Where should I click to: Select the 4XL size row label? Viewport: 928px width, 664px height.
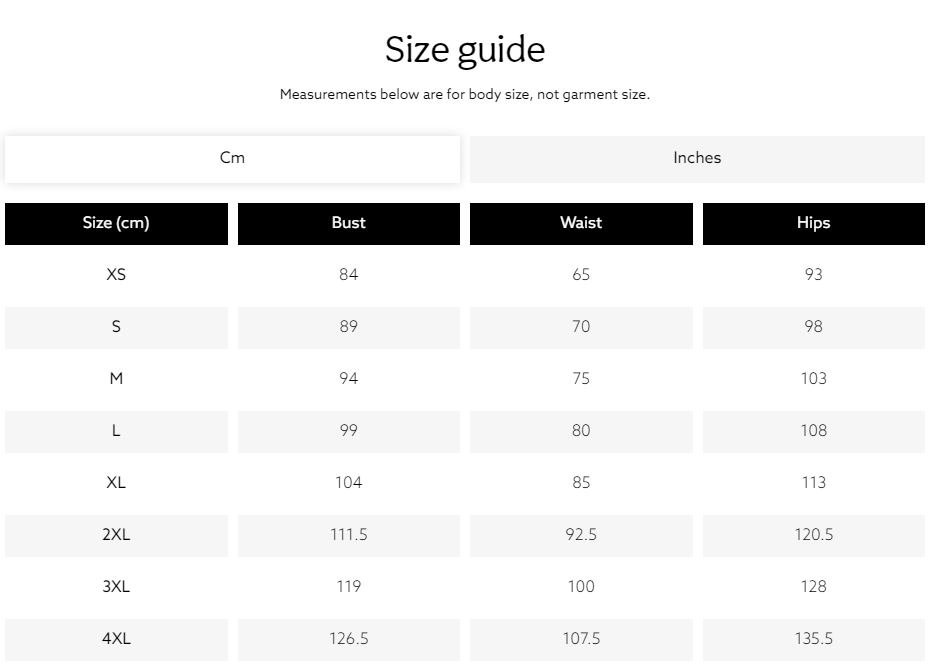116,640
